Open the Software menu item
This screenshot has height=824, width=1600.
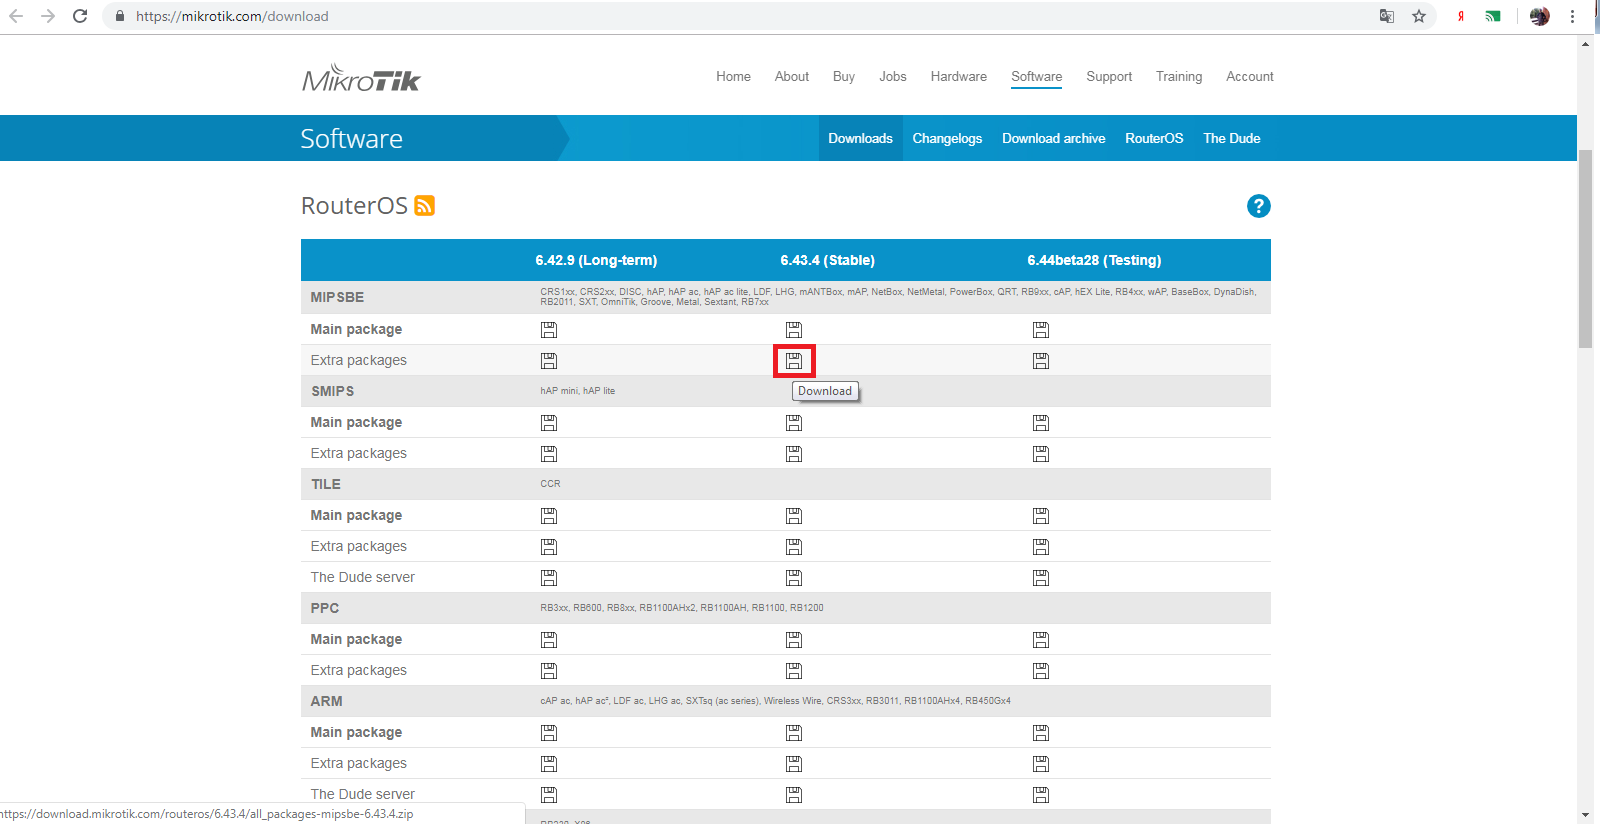[x=1037, y=76]
